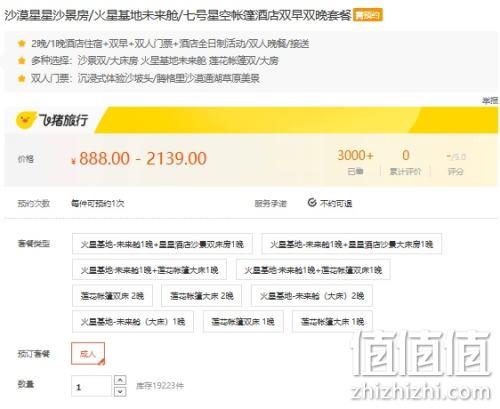This screenshot has height=409, width=500.
Task: Pick 火星基地-未来舱（大床）2晚 package
Action: (x=312, y=295)
